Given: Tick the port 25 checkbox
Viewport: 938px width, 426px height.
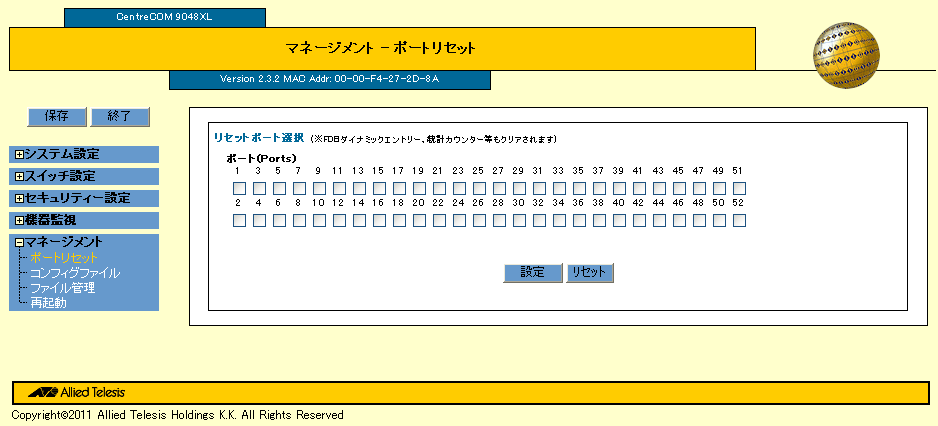Looking at the screenshot, I should [479, 188].
